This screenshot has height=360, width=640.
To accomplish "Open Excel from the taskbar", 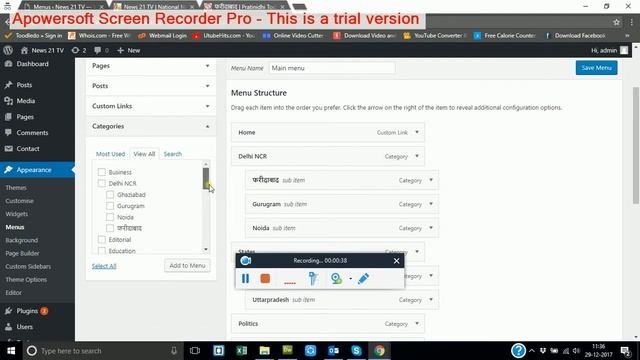I will pos(242,351).
